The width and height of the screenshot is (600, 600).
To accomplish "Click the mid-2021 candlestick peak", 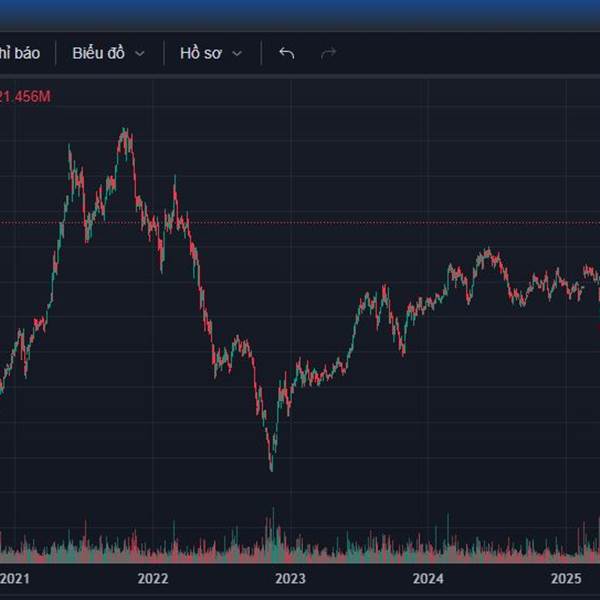I will (x=69, y=150).
